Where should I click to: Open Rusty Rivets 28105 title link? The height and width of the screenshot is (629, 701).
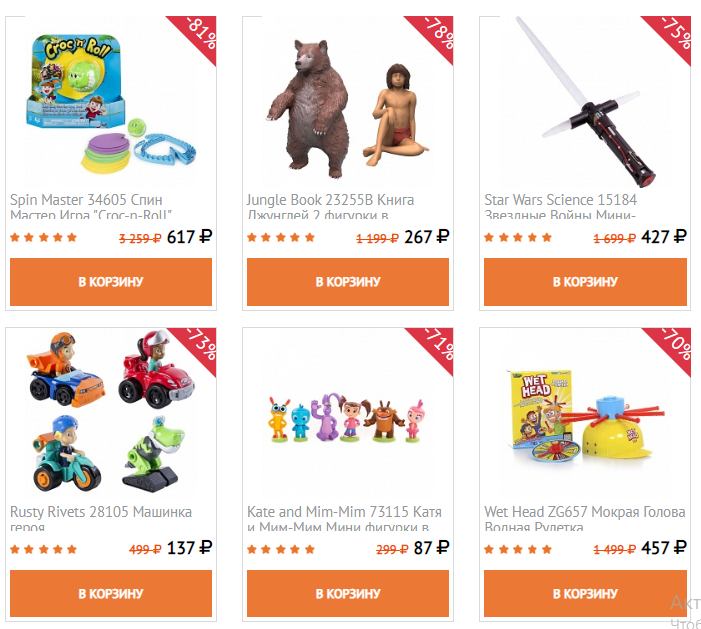[x=101, y=518]
